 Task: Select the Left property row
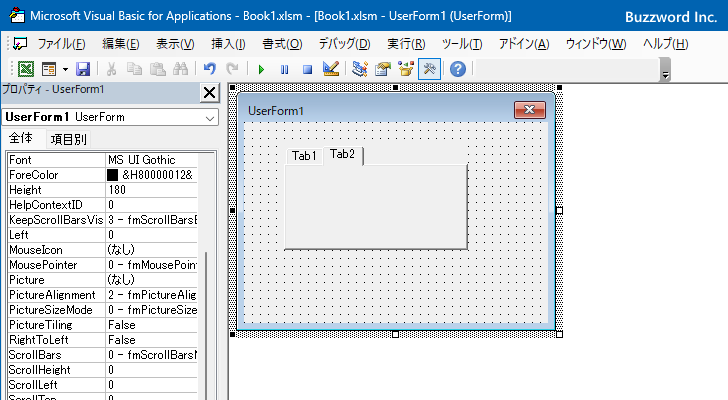tap(103, 235)
